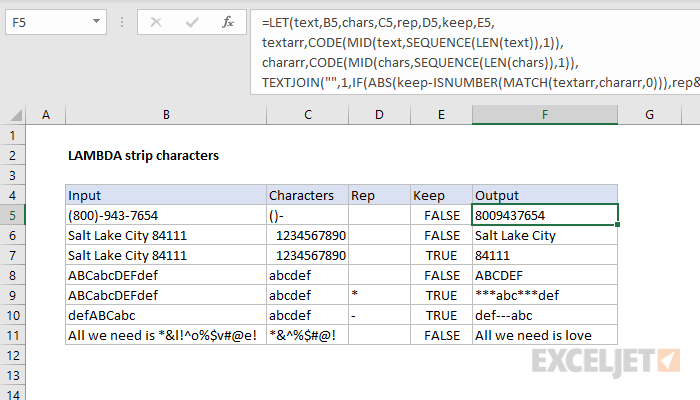This screenshot has width=700, height=400.
Task: Select output cell '84111'
Action: click(x=545, y=255)
